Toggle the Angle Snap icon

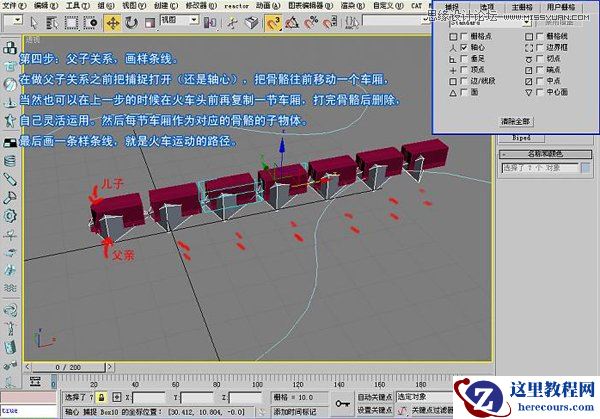(292, 23)
